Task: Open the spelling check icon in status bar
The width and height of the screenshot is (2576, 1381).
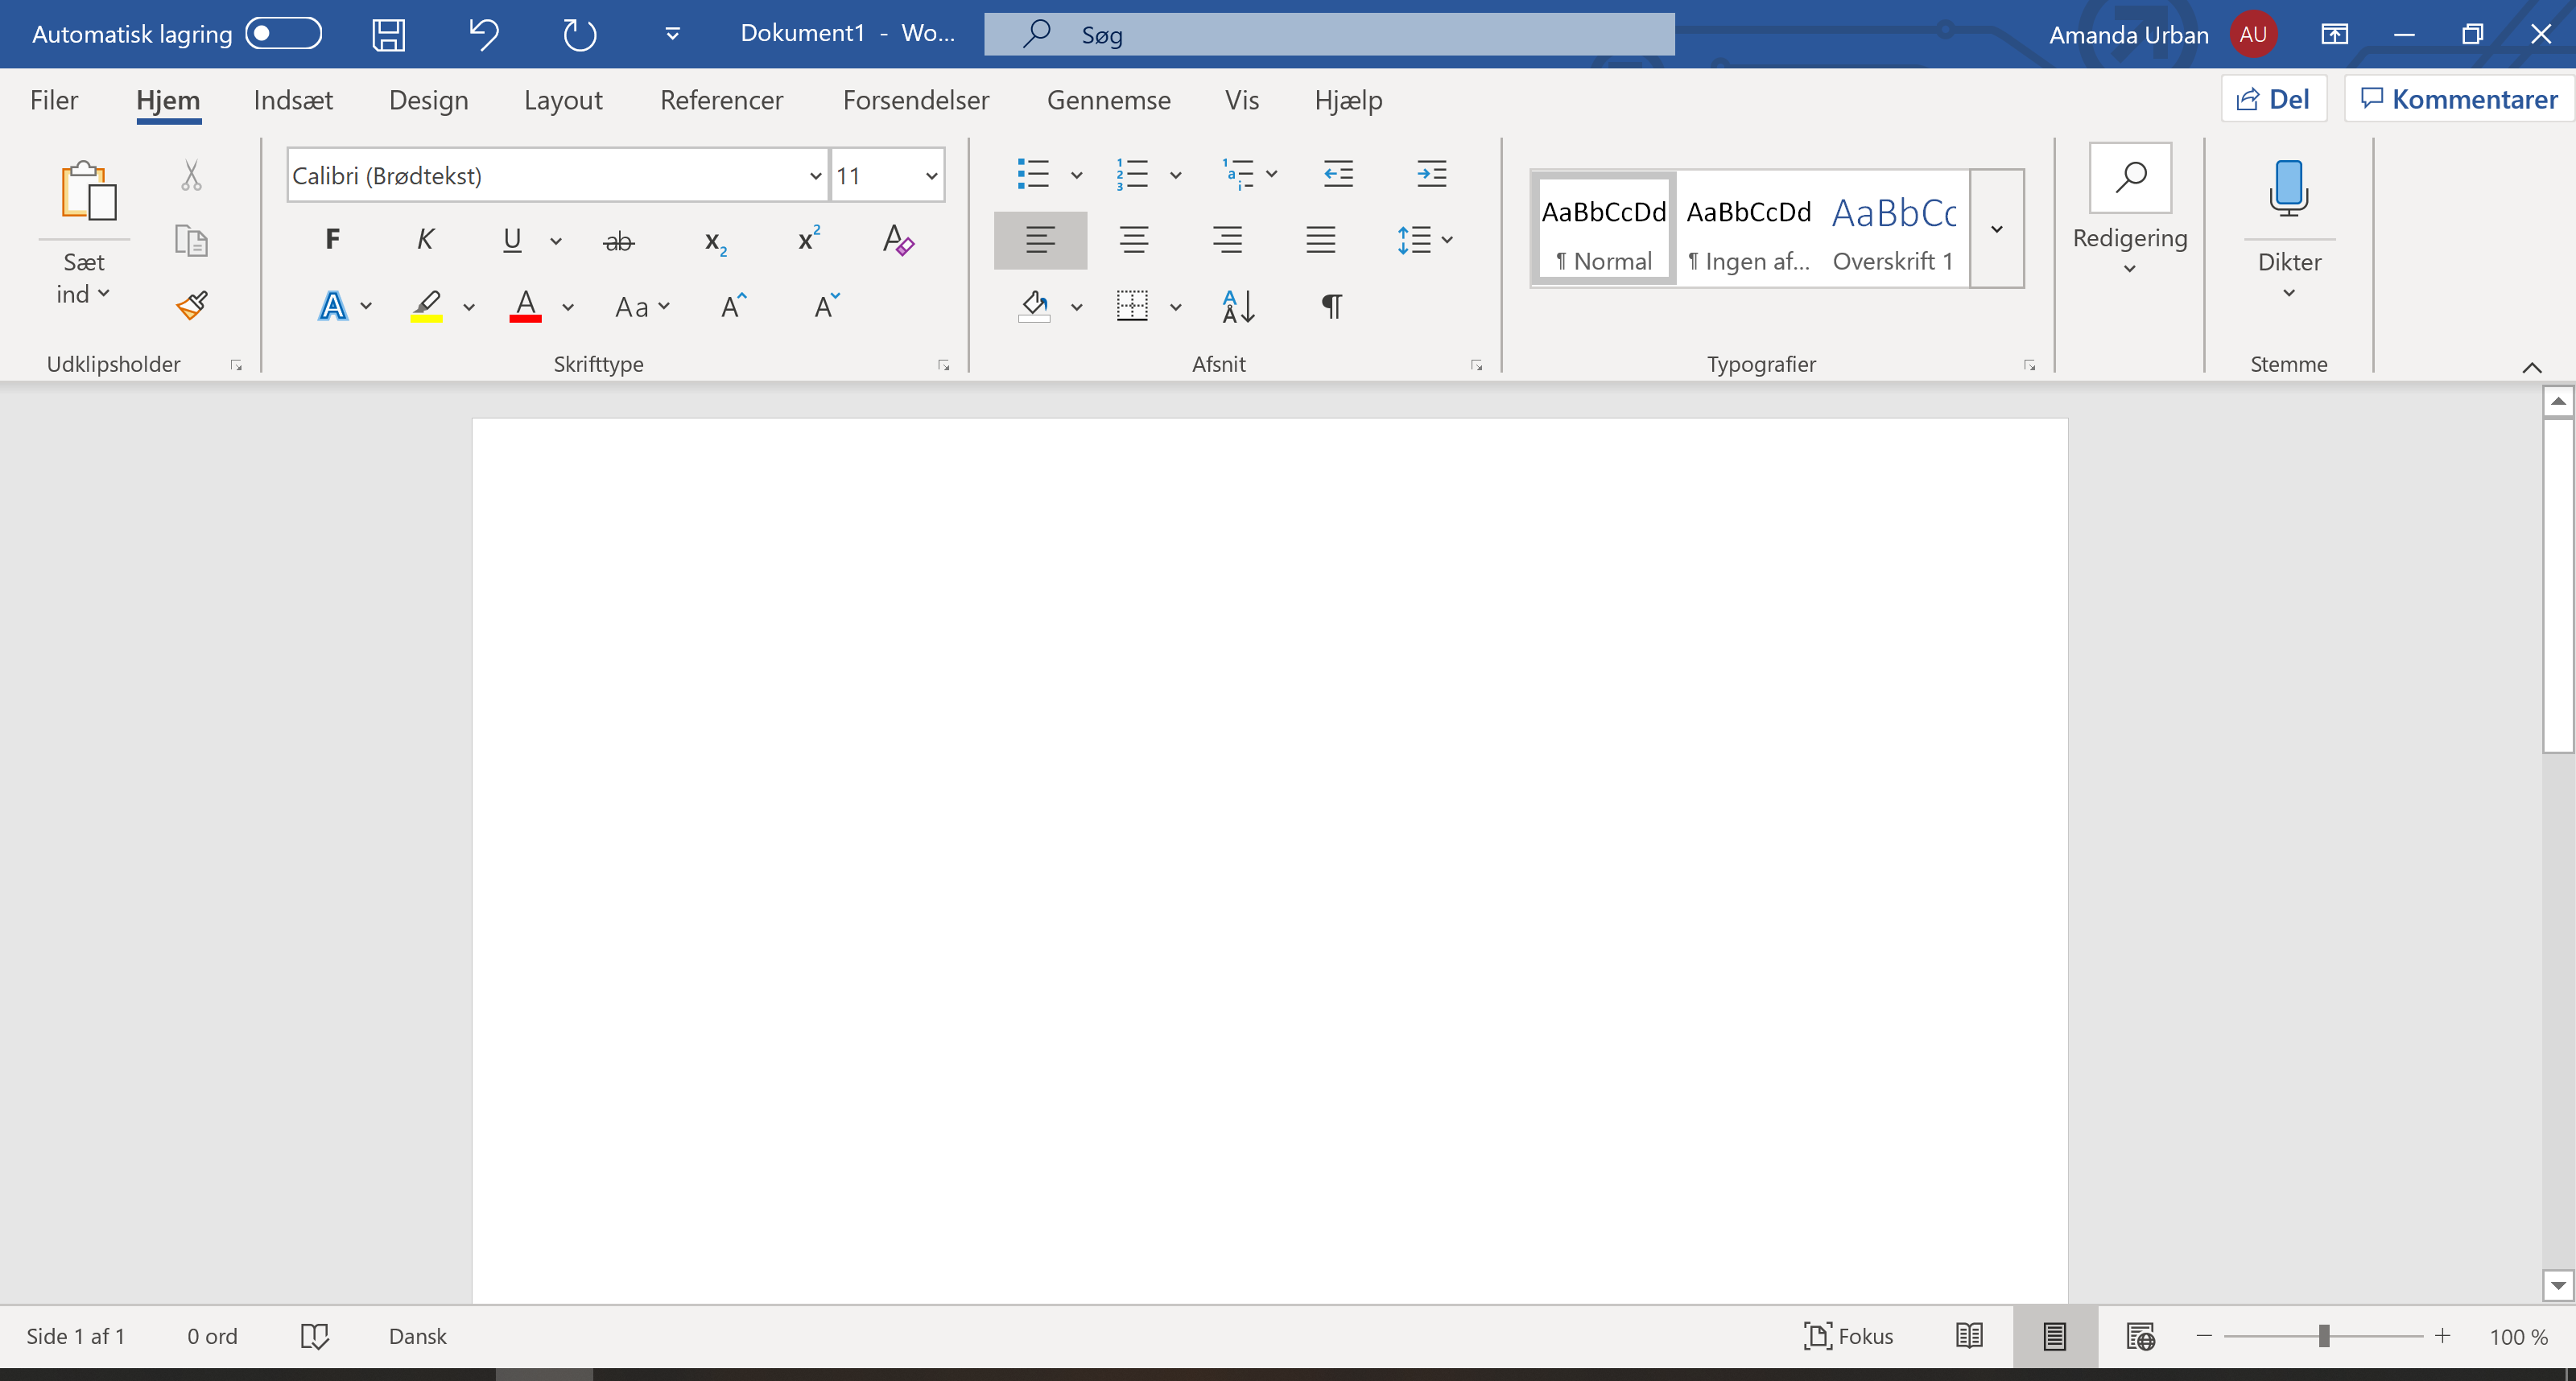Action: [314, 1336]
